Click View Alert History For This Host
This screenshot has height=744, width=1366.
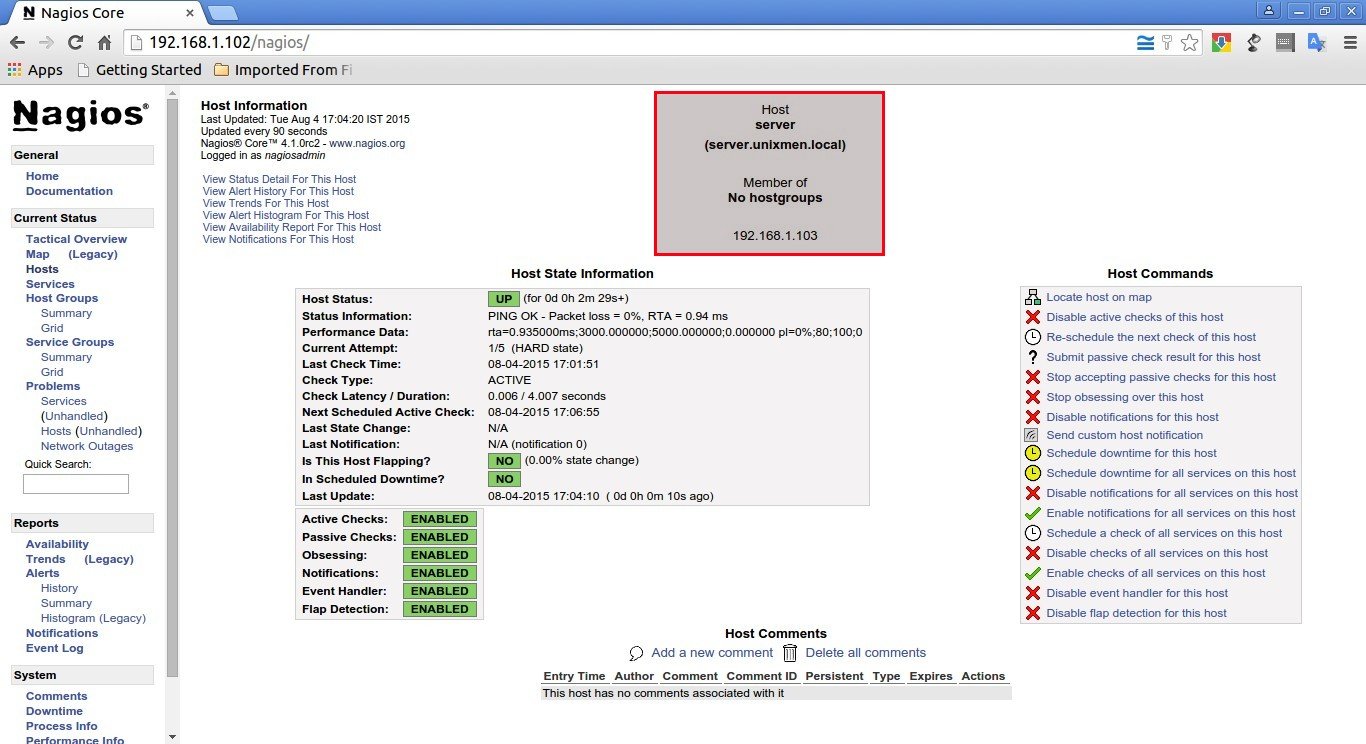point(278,191)
